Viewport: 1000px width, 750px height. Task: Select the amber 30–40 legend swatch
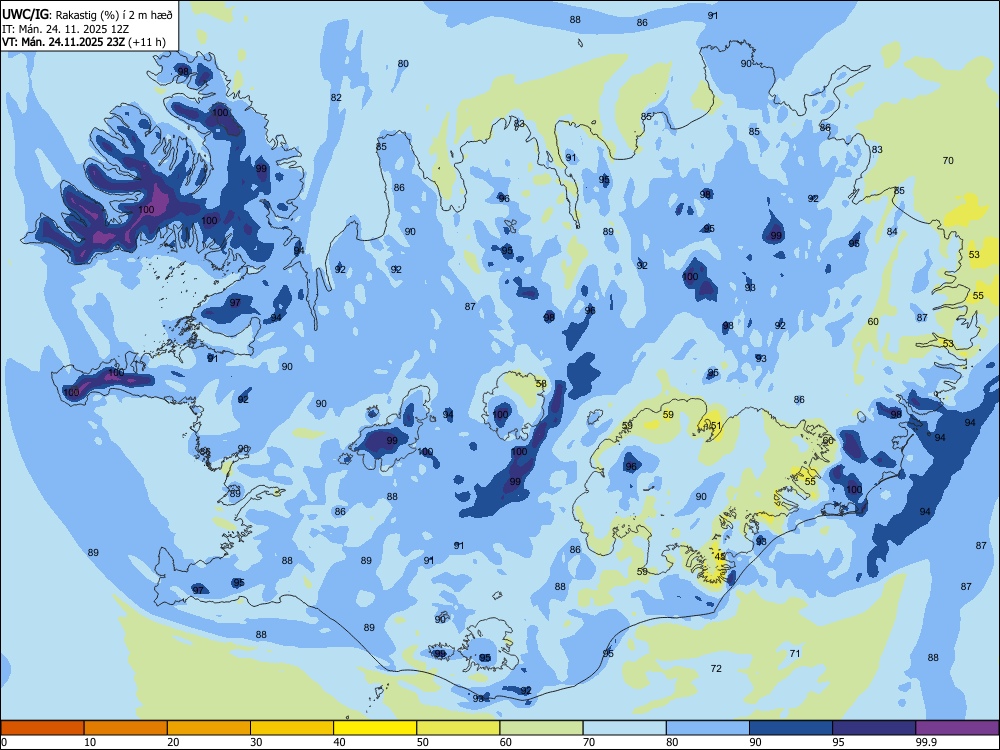(292, 728)
